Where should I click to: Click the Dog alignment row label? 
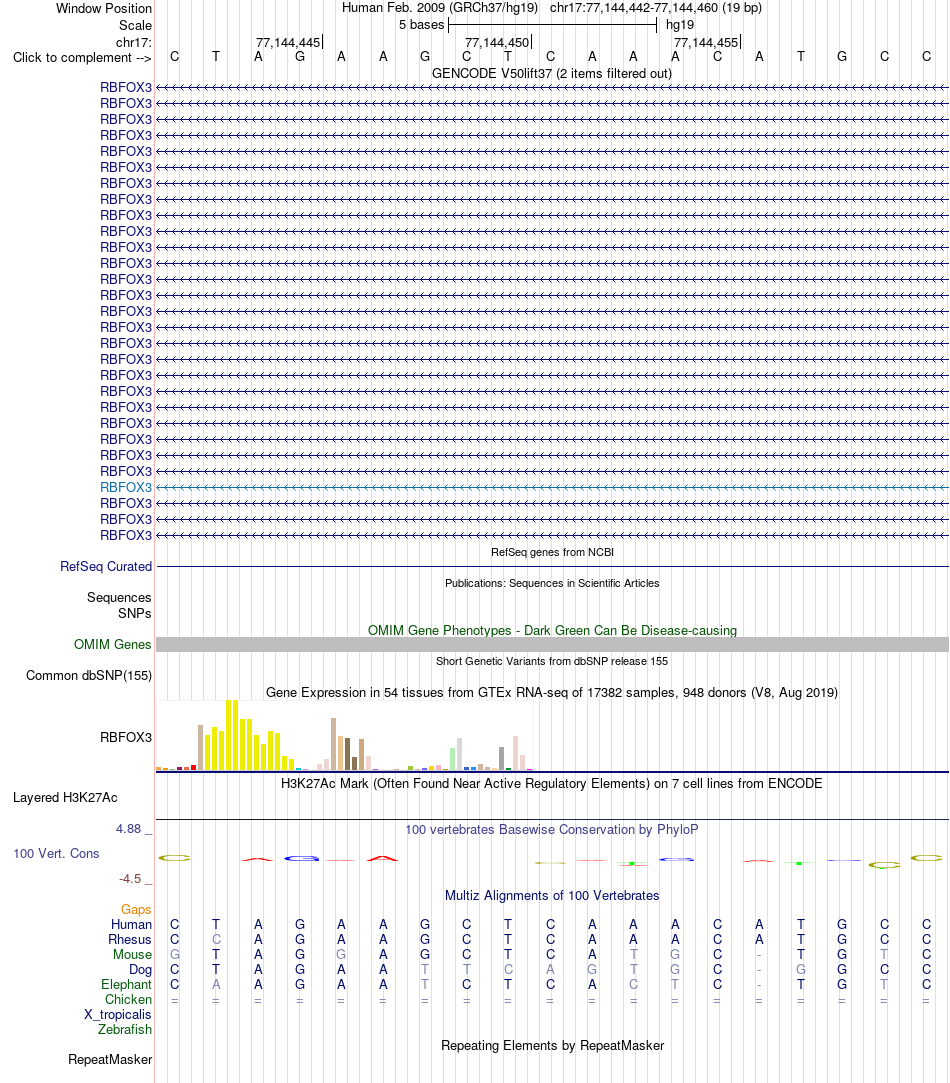tap(140, 970)
